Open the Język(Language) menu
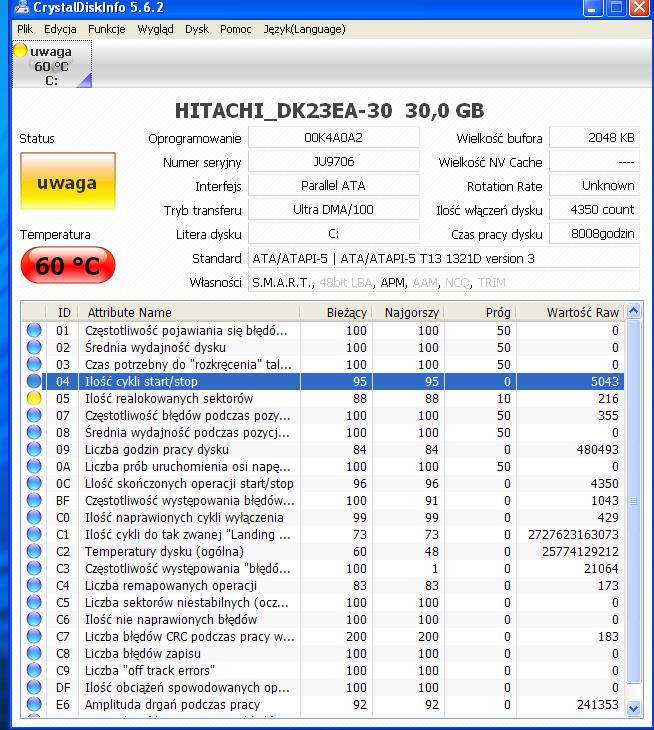The width and height of the screenshot is (654, 730). pyautogui.click(x=304, y=29)
